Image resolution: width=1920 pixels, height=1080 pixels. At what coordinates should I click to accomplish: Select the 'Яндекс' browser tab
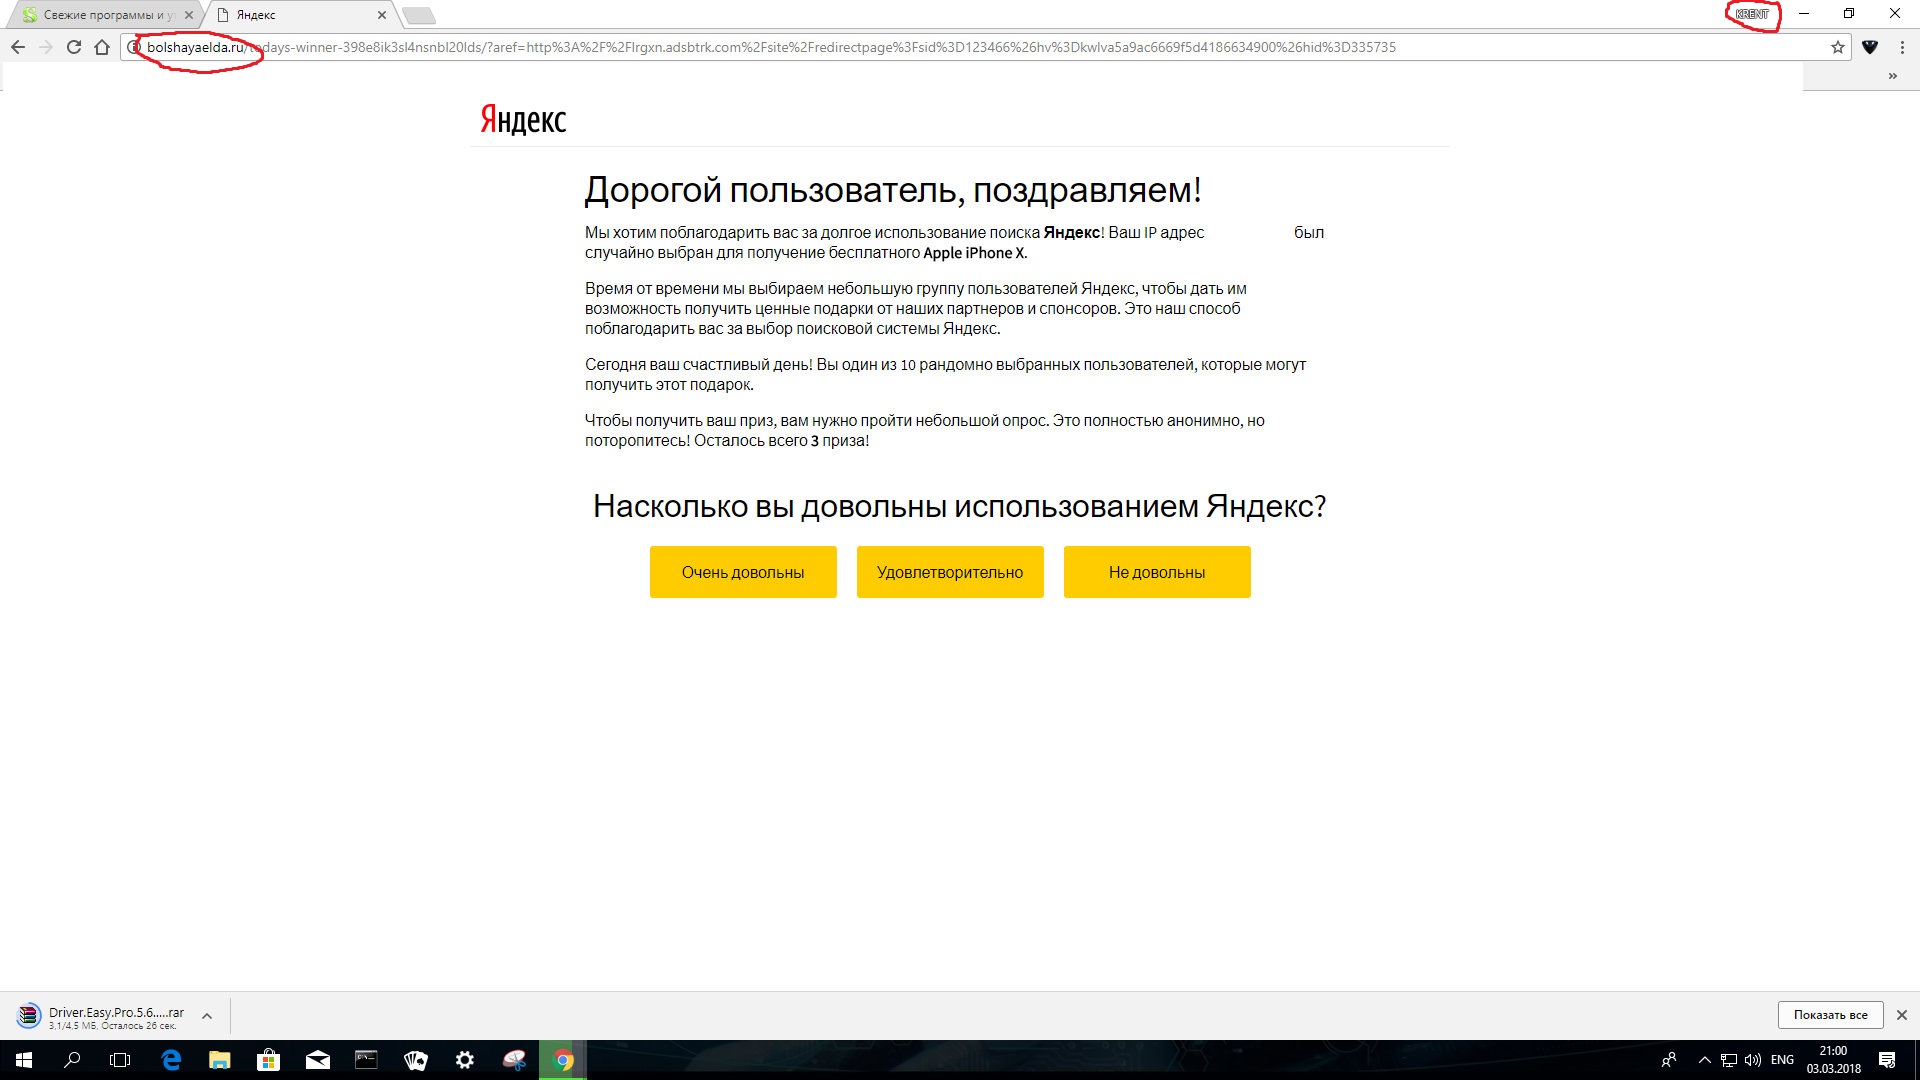(x=300, y=15)
